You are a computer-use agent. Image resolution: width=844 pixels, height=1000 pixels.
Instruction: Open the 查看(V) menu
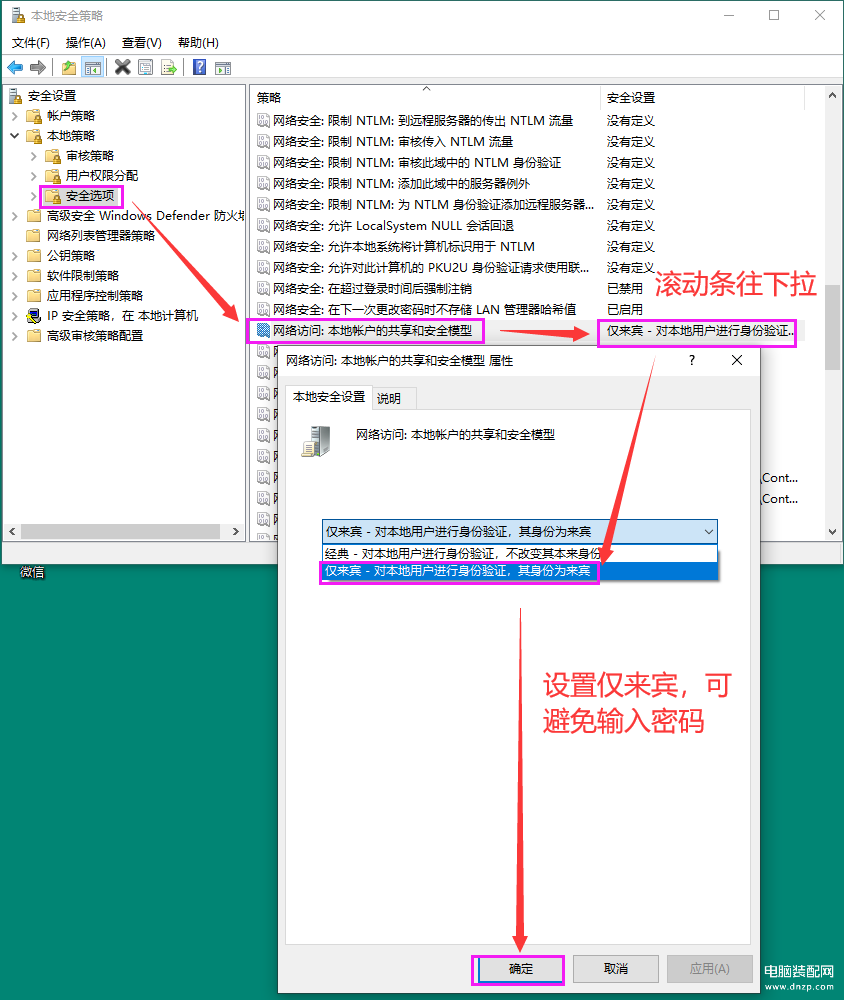pos(142,43)
